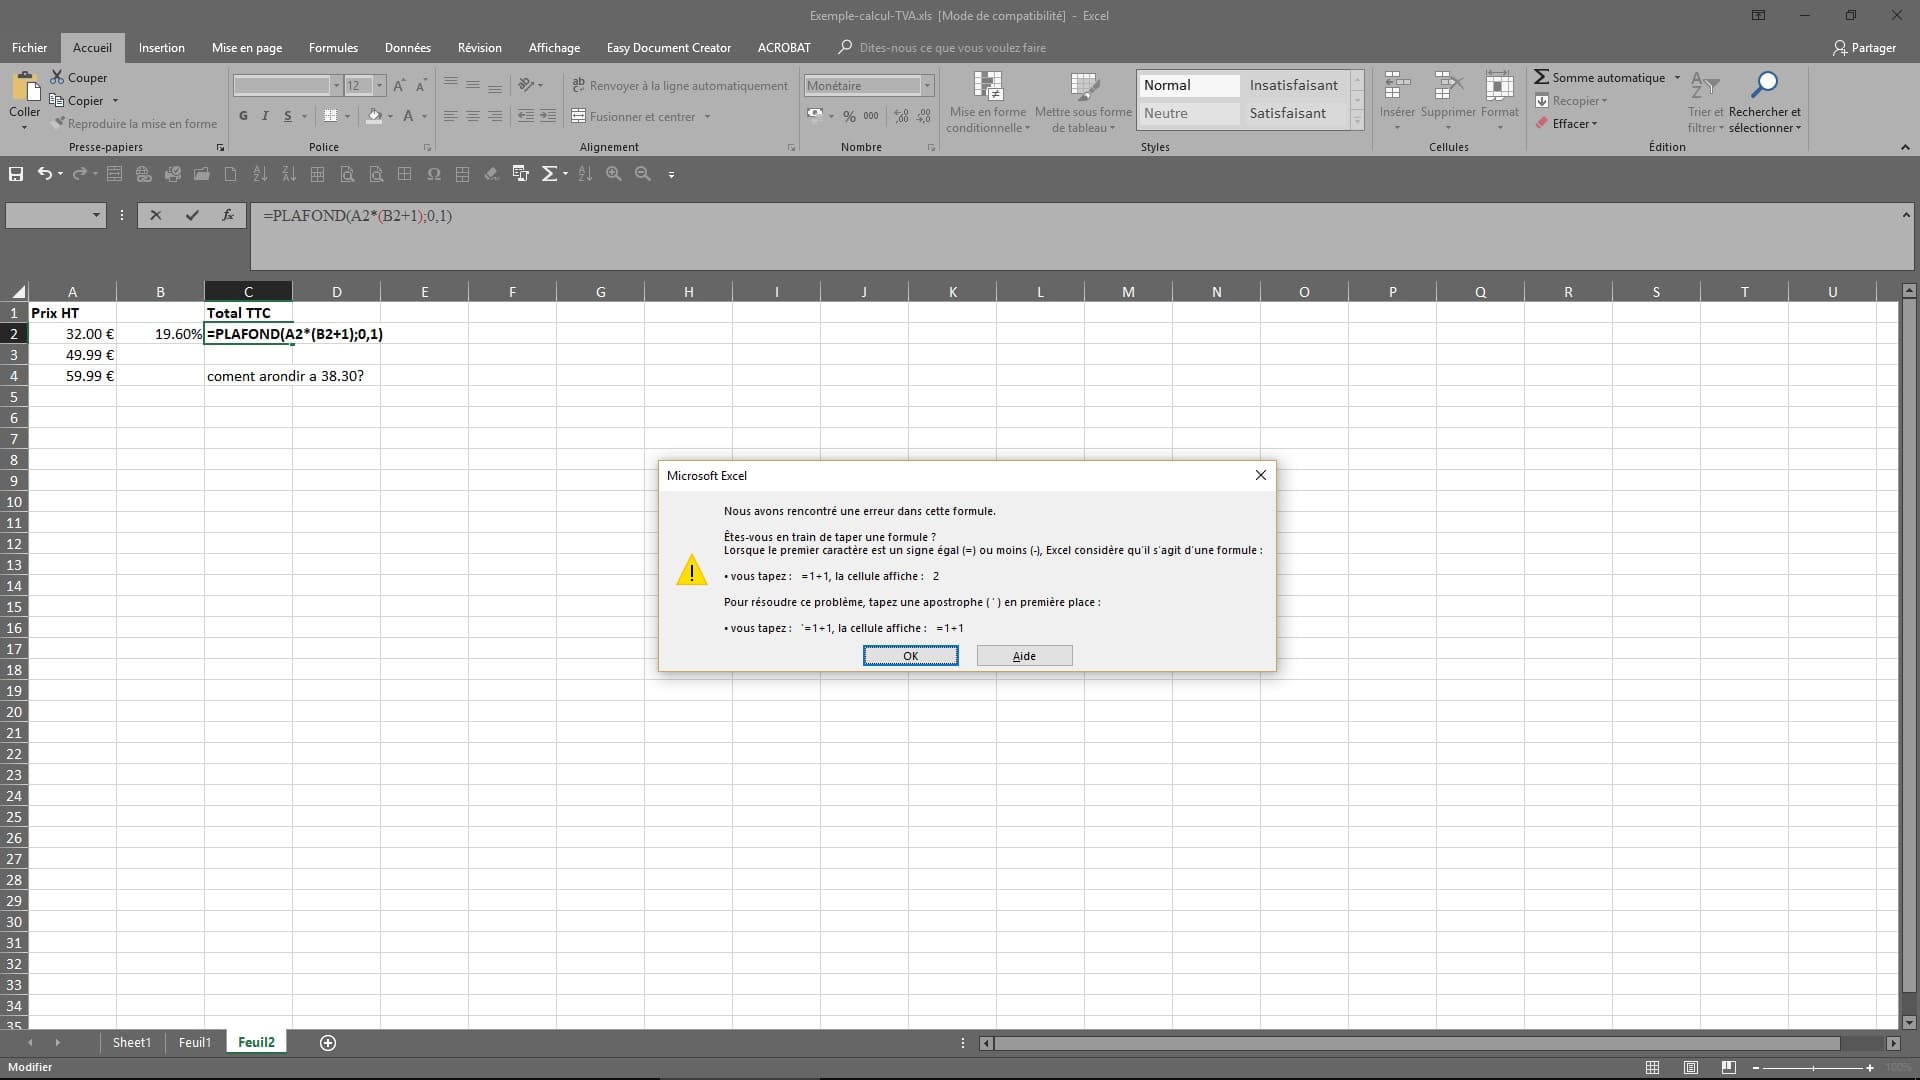
Task: Open the Somme automatique dropdown arrow
Action: [1677, 78]
